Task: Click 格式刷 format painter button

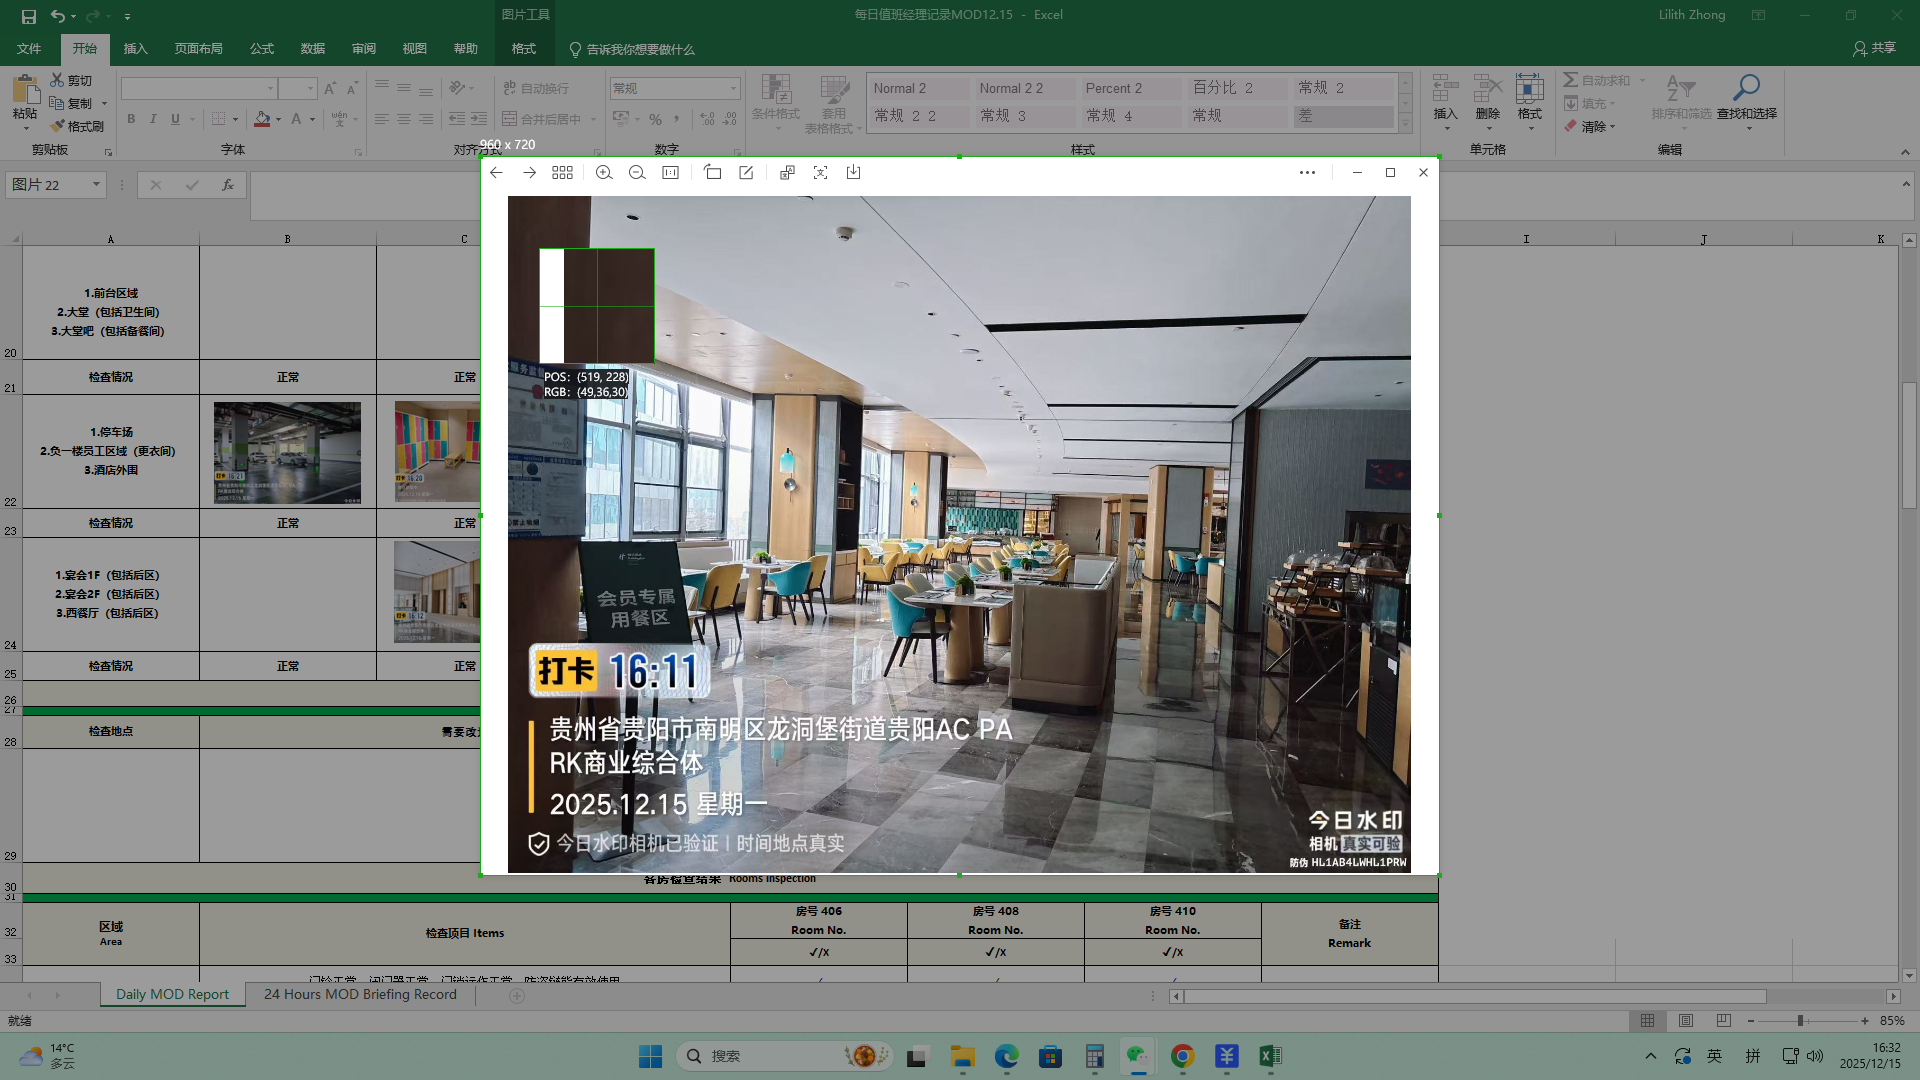Action: click(x=78, y=126)
